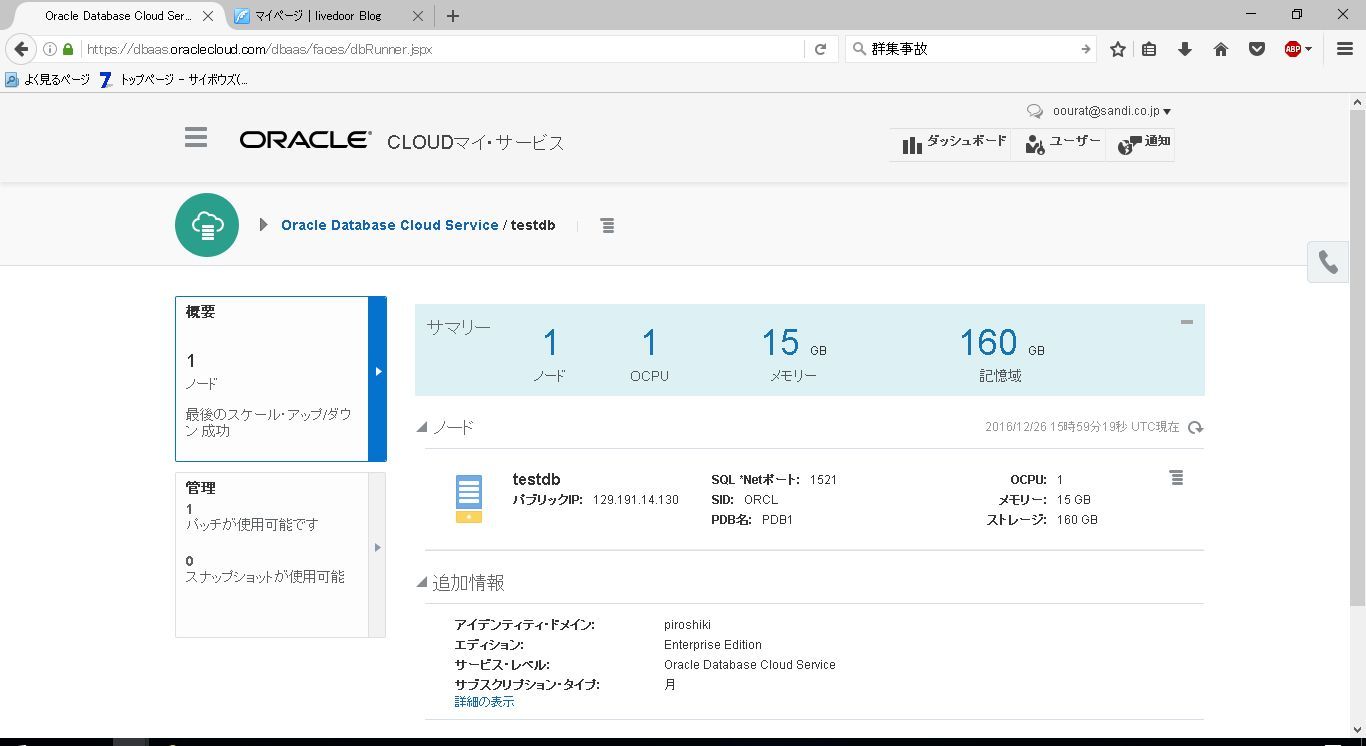This screenshot has height=746, width=1366.
Task: Go to the Firefox home page icon
Action: pos(1221,49)
